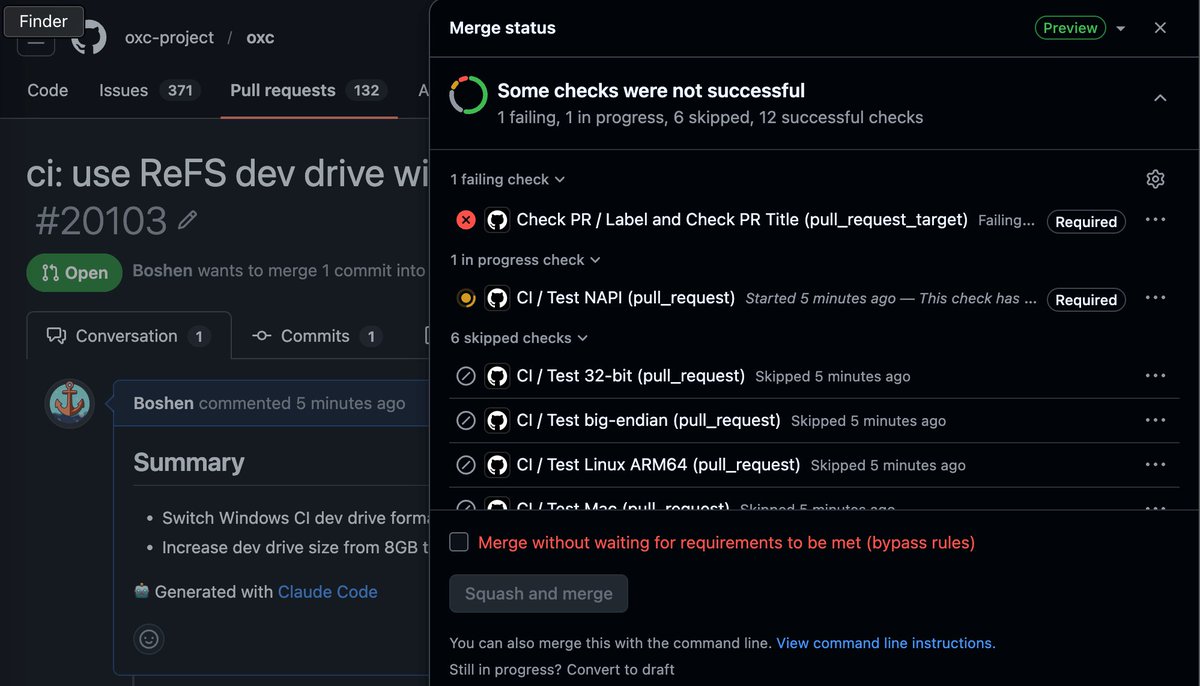Switch to the Commits tab
Screen dimensions: 1200x686
[x=316, y=336]
